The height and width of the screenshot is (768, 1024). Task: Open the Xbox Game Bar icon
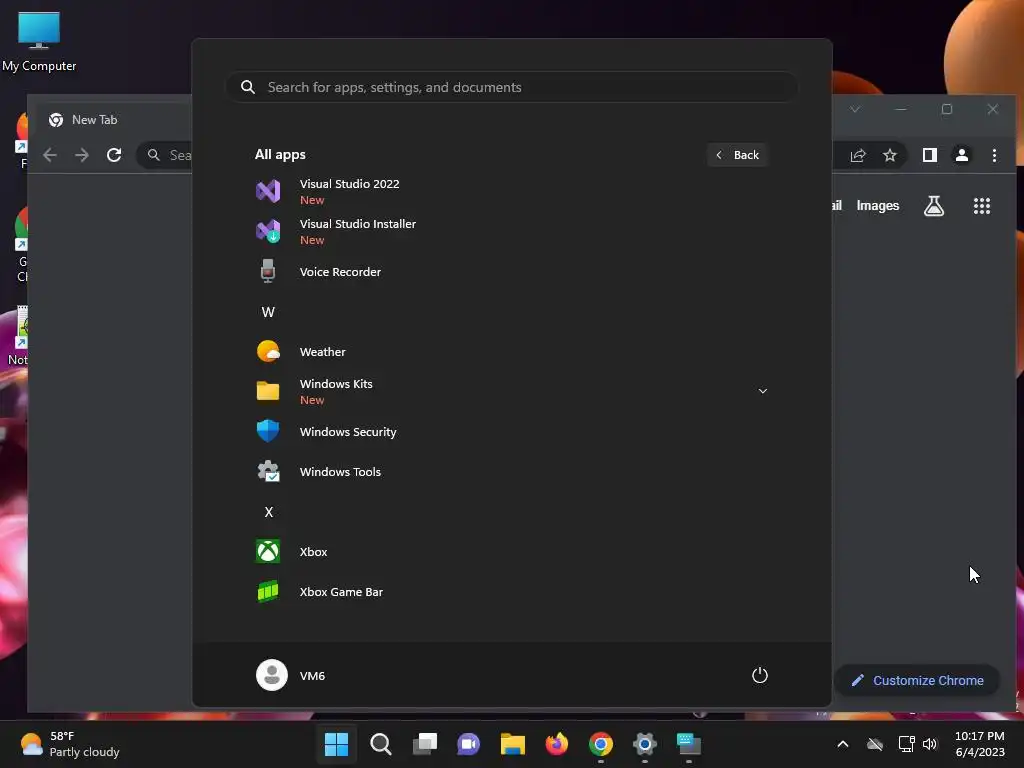(268, 592)
